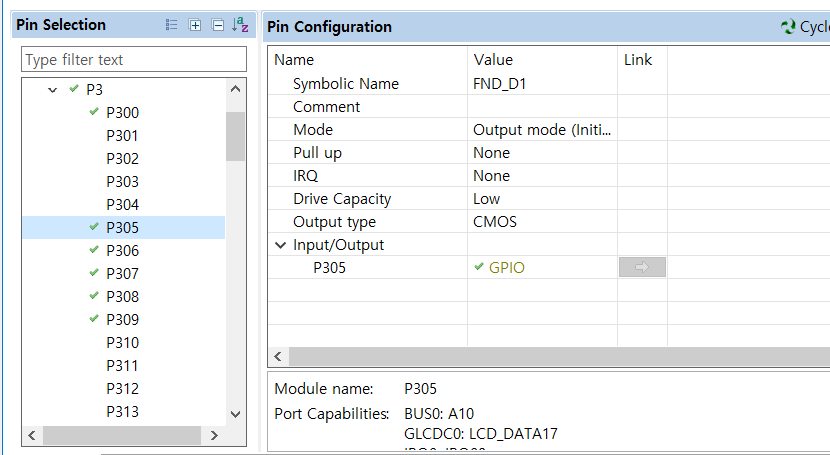830x455 pixels.
Task: Click the Cycle pin group icon
Action: point(788,26)
